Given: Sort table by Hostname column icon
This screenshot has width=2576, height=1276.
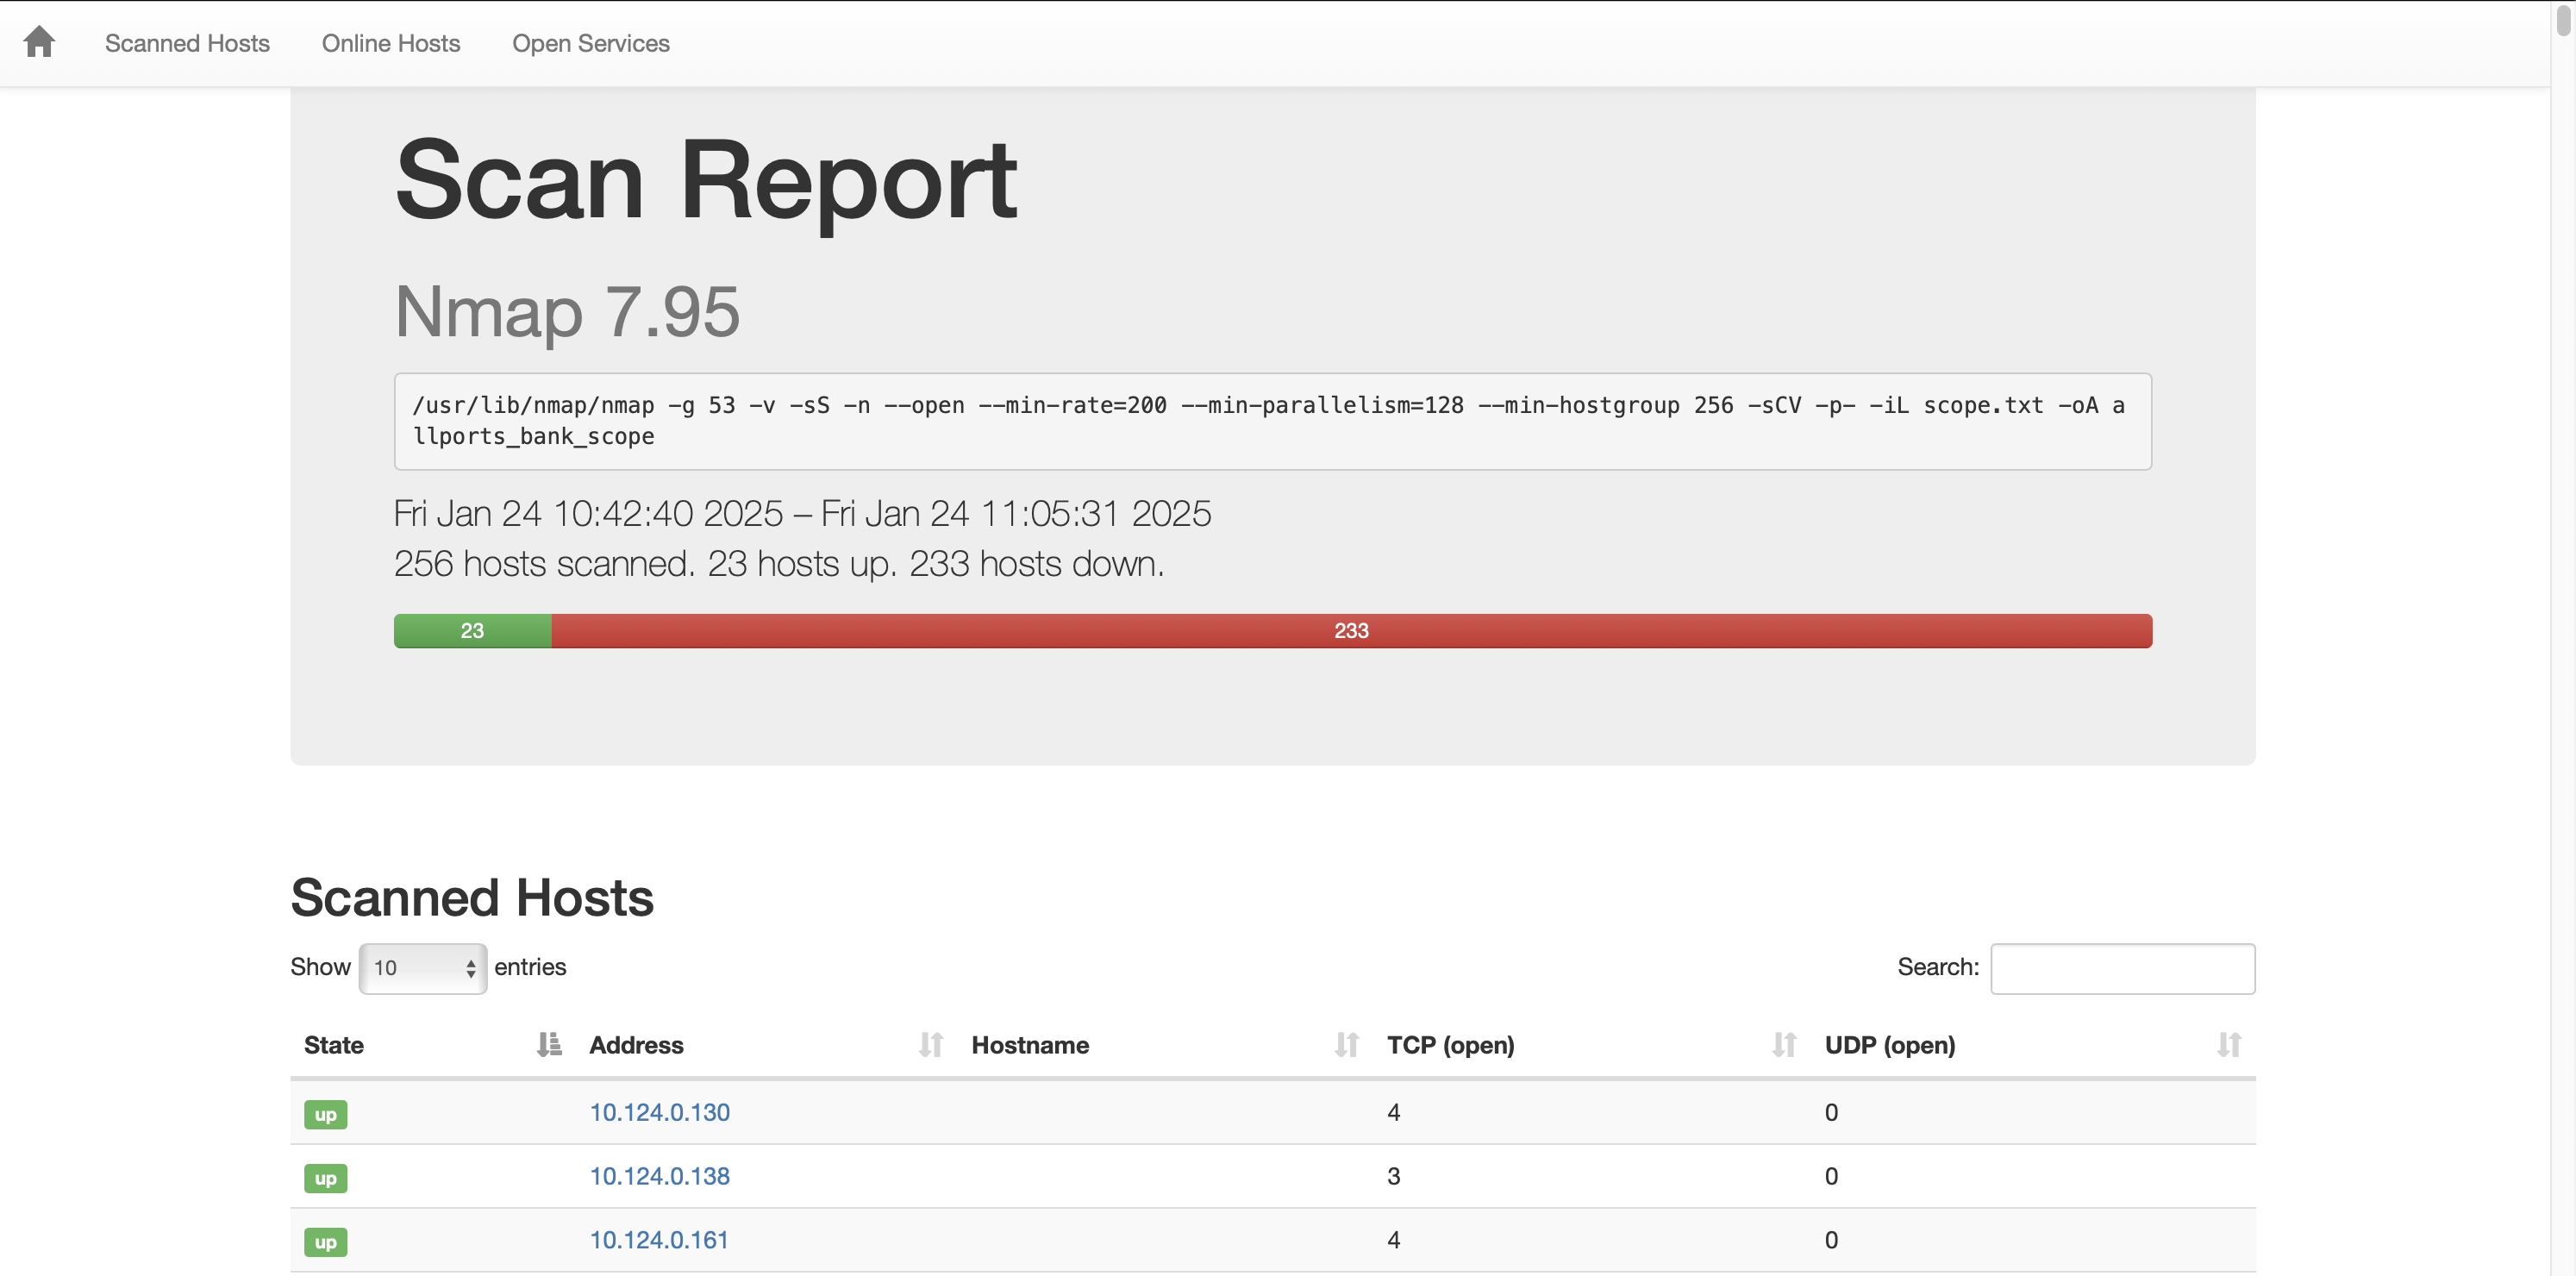Looking at the screenshot, I should click(1347, 1045).
